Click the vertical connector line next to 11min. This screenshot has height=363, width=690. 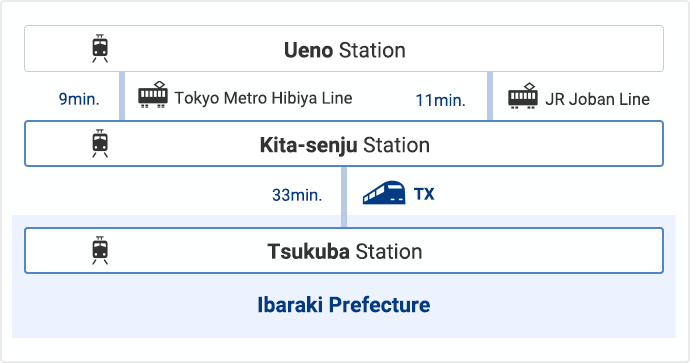pos(490,96)
